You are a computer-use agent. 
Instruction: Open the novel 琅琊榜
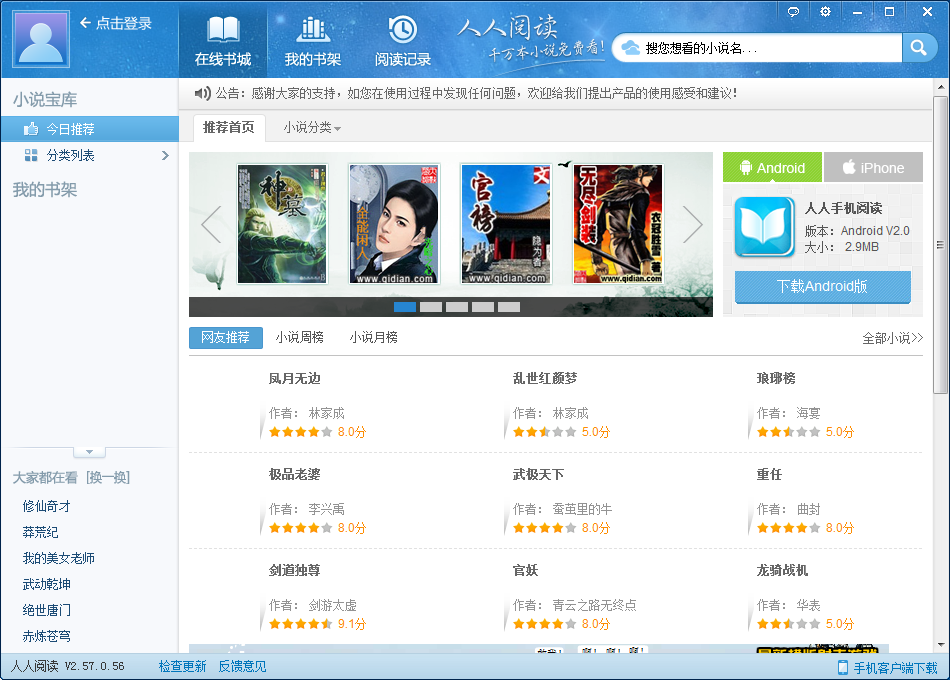click(x=776, y=378)
